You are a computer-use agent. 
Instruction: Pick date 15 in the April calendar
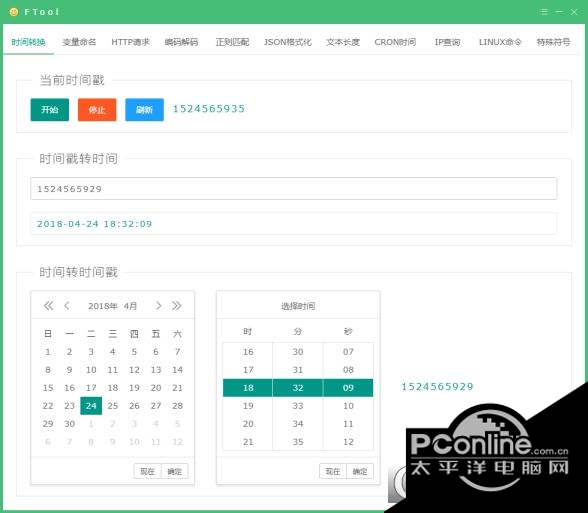[48, 388]
